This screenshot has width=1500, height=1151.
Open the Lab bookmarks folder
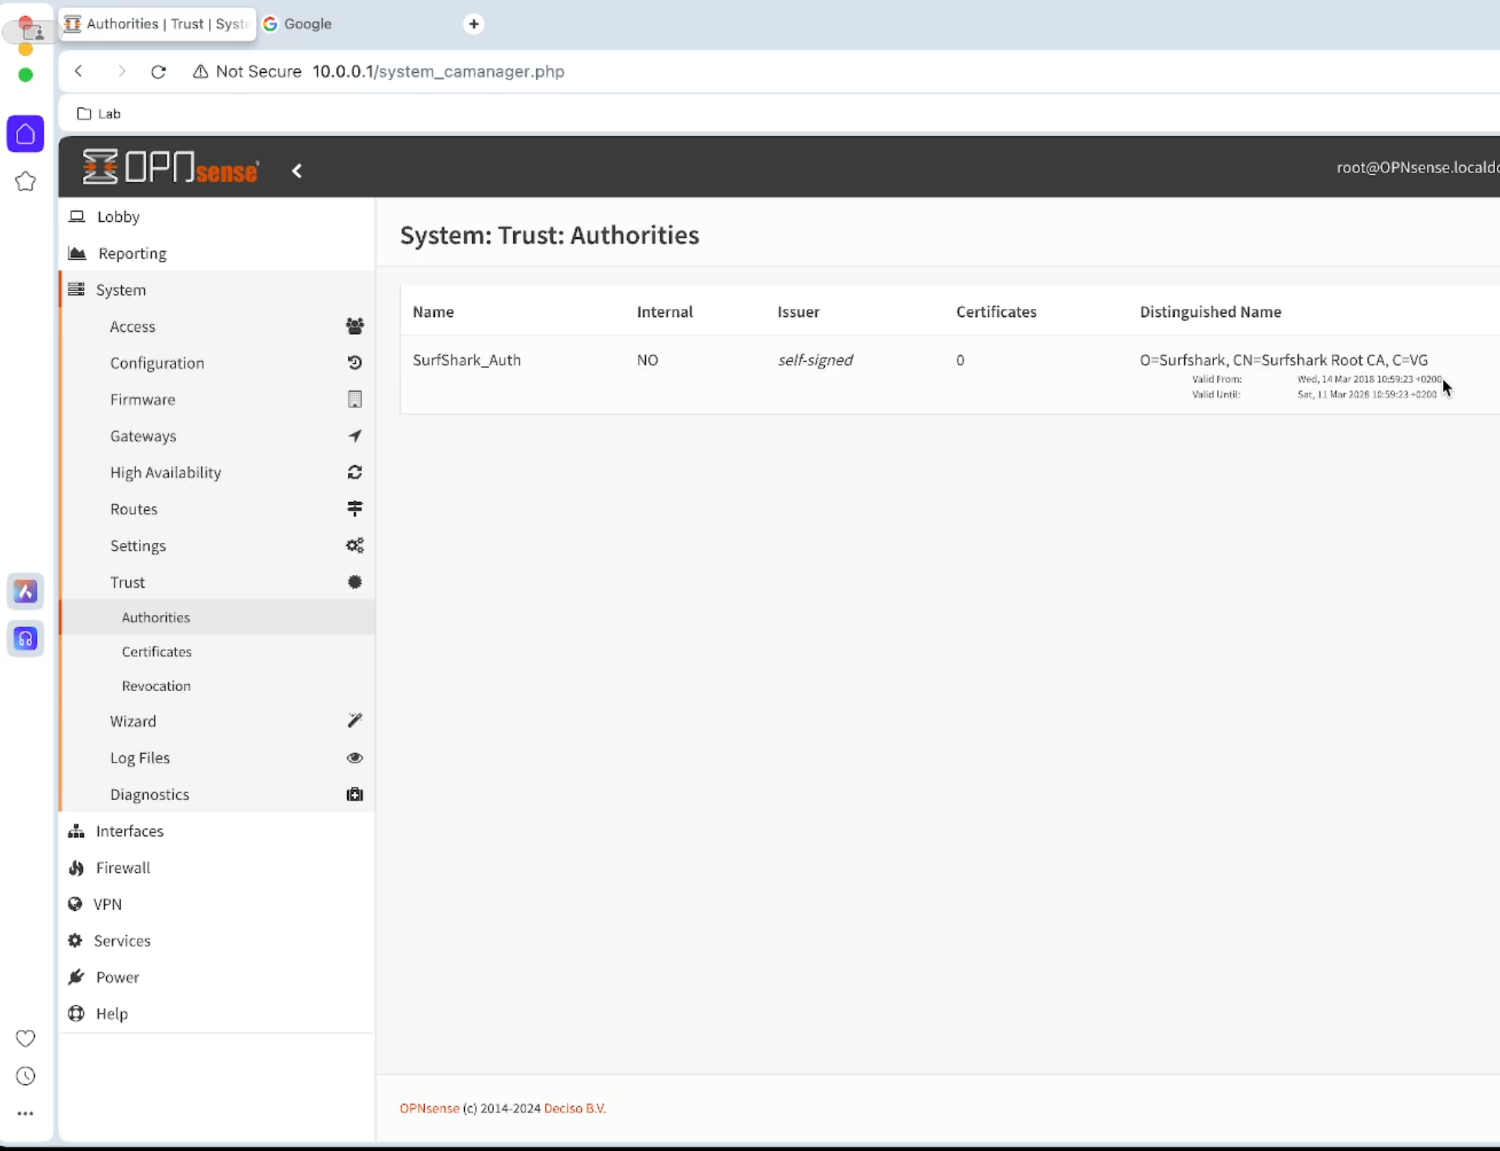tap(98, 113)
